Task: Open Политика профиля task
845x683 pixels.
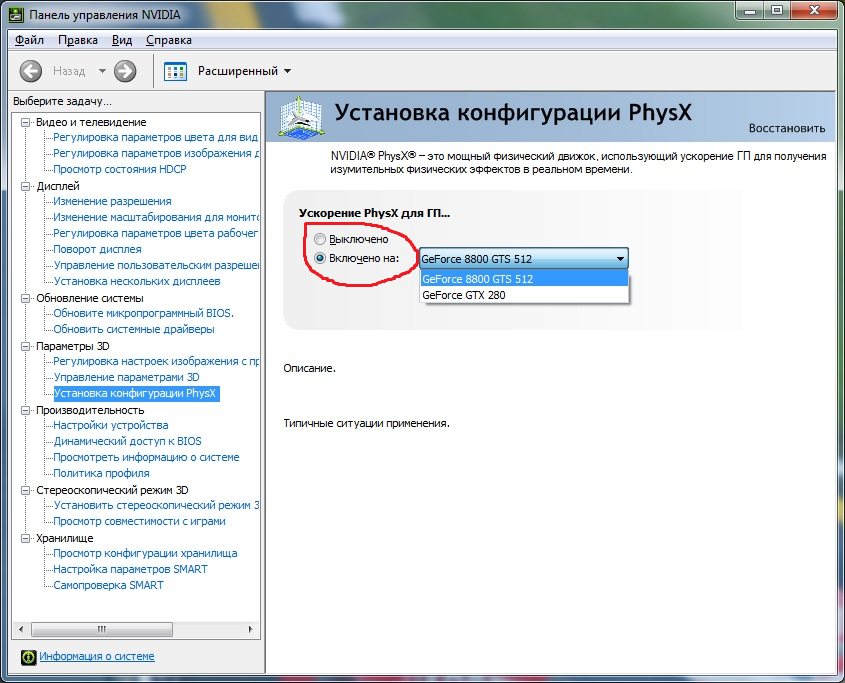Action: (x=101, y=473)
